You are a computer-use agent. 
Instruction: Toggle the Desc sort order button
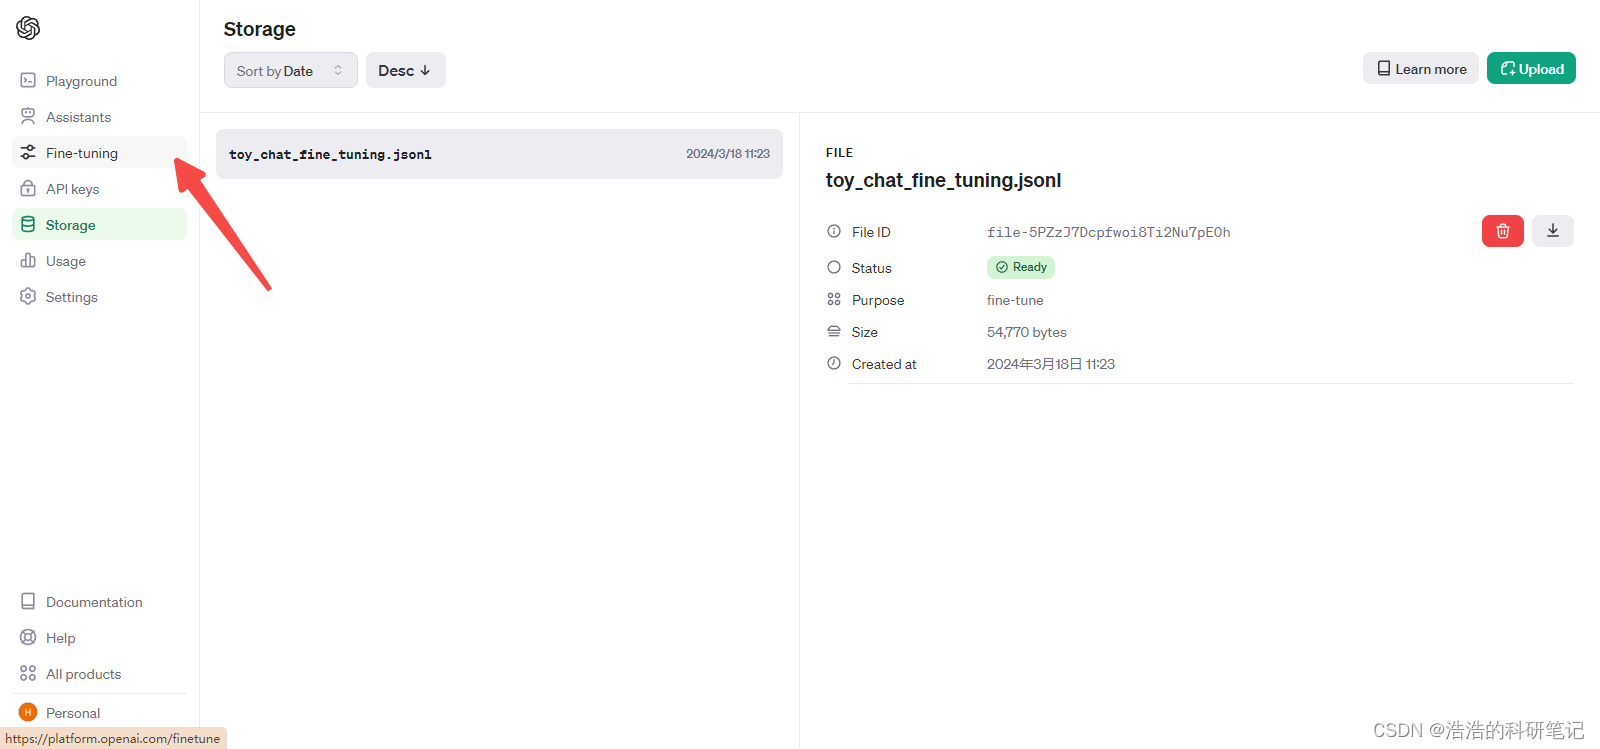click(x=405, y=70)
